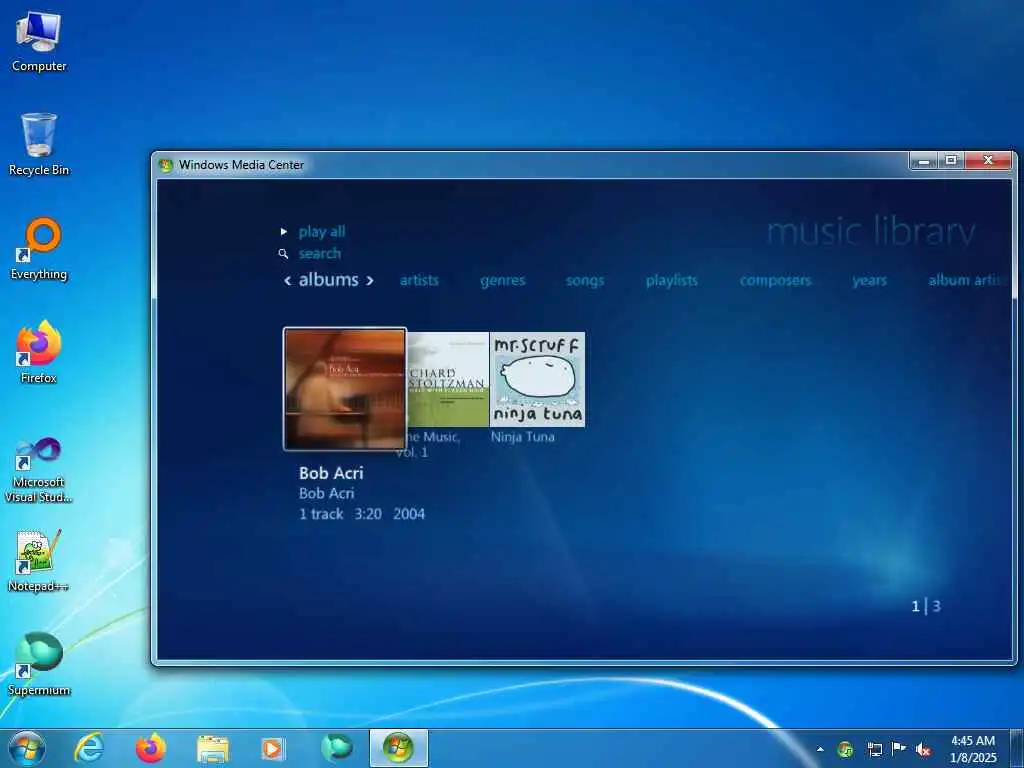Click the play triangle icon beside play all

click(x=283, y=231)
